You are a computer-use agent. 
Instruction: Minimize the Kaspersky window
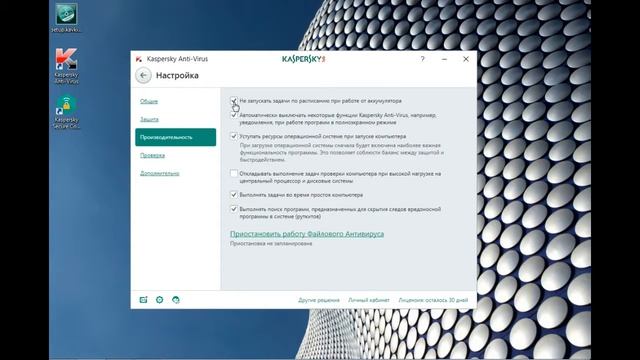coord(444,59)
